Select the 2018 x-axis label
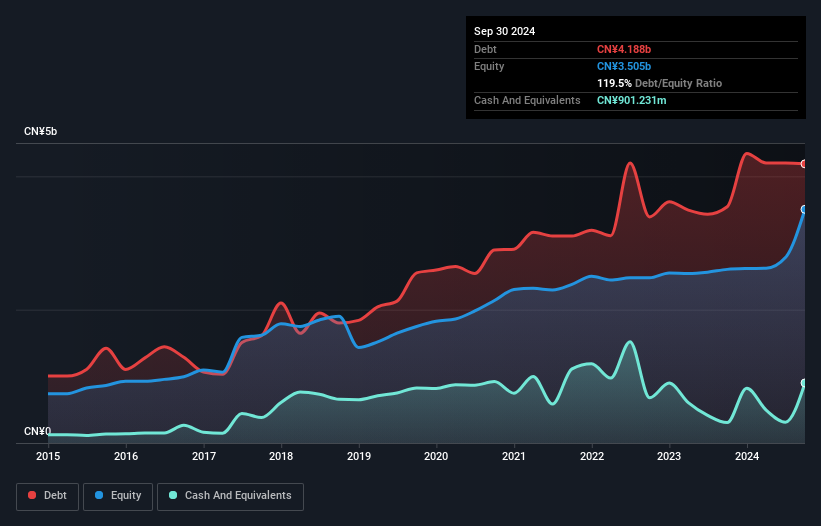821x526 pixels. click(281, 456)
